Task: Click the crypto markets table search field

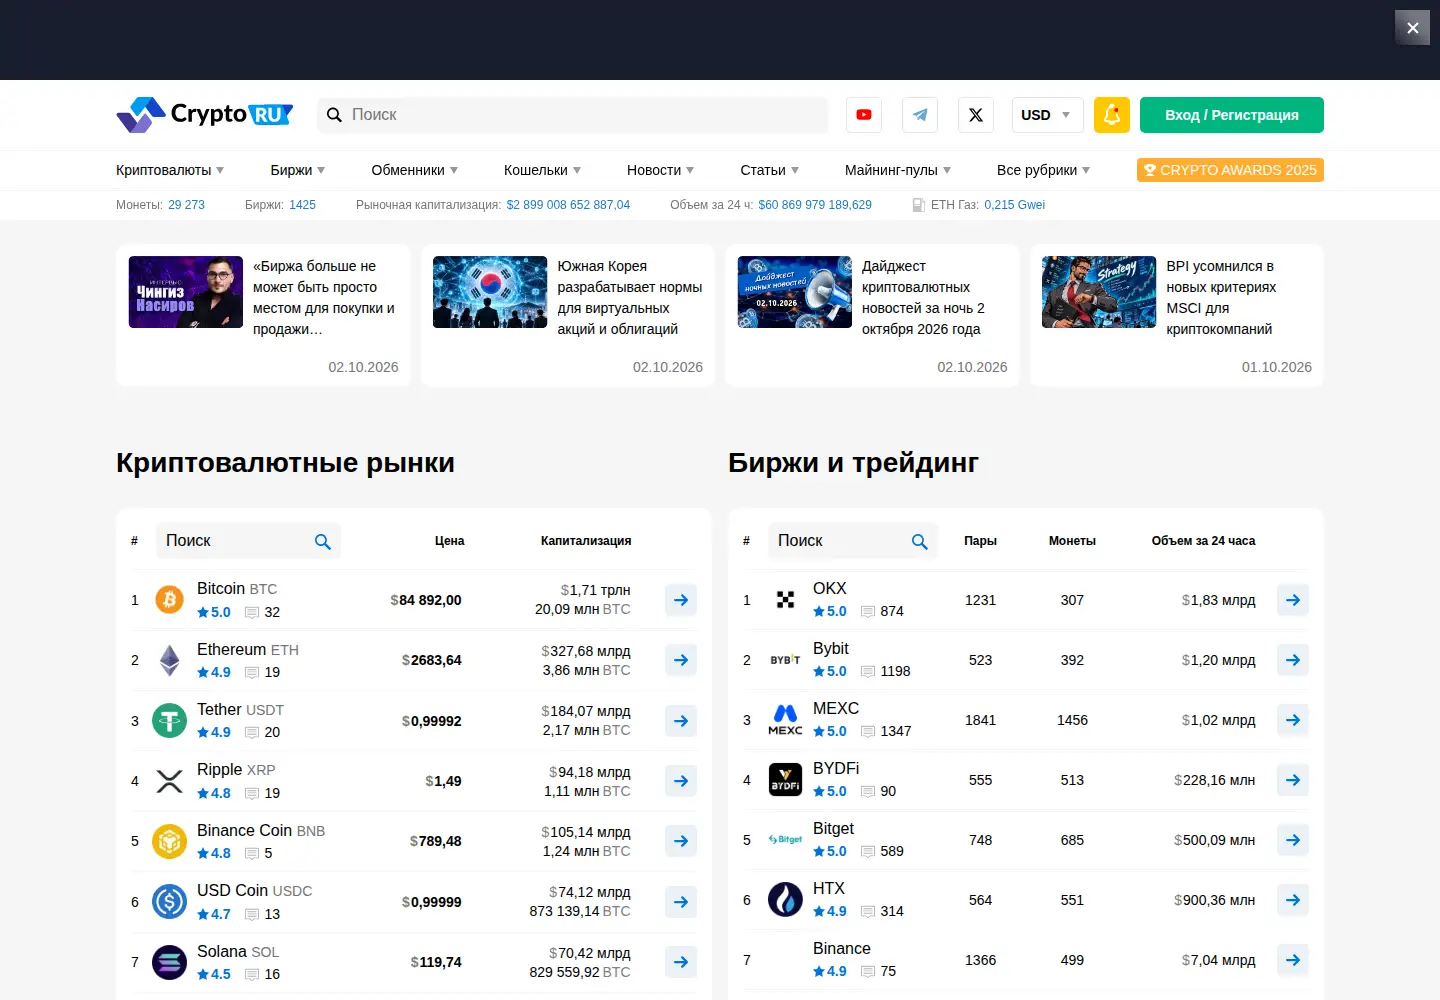Action: coord(248,541)
